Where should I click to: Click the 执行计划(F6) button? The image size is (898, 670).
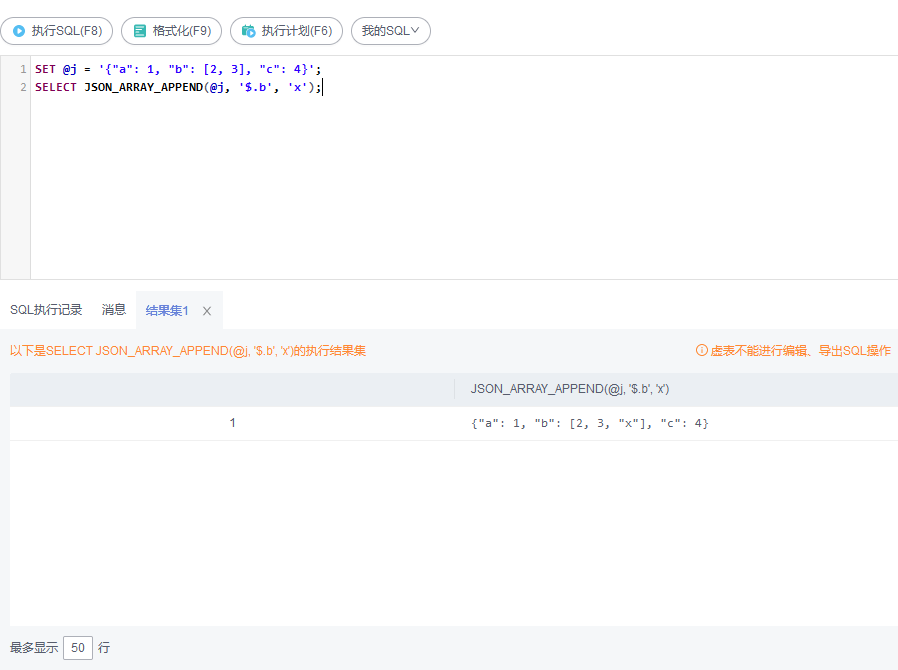pos(286,31)
